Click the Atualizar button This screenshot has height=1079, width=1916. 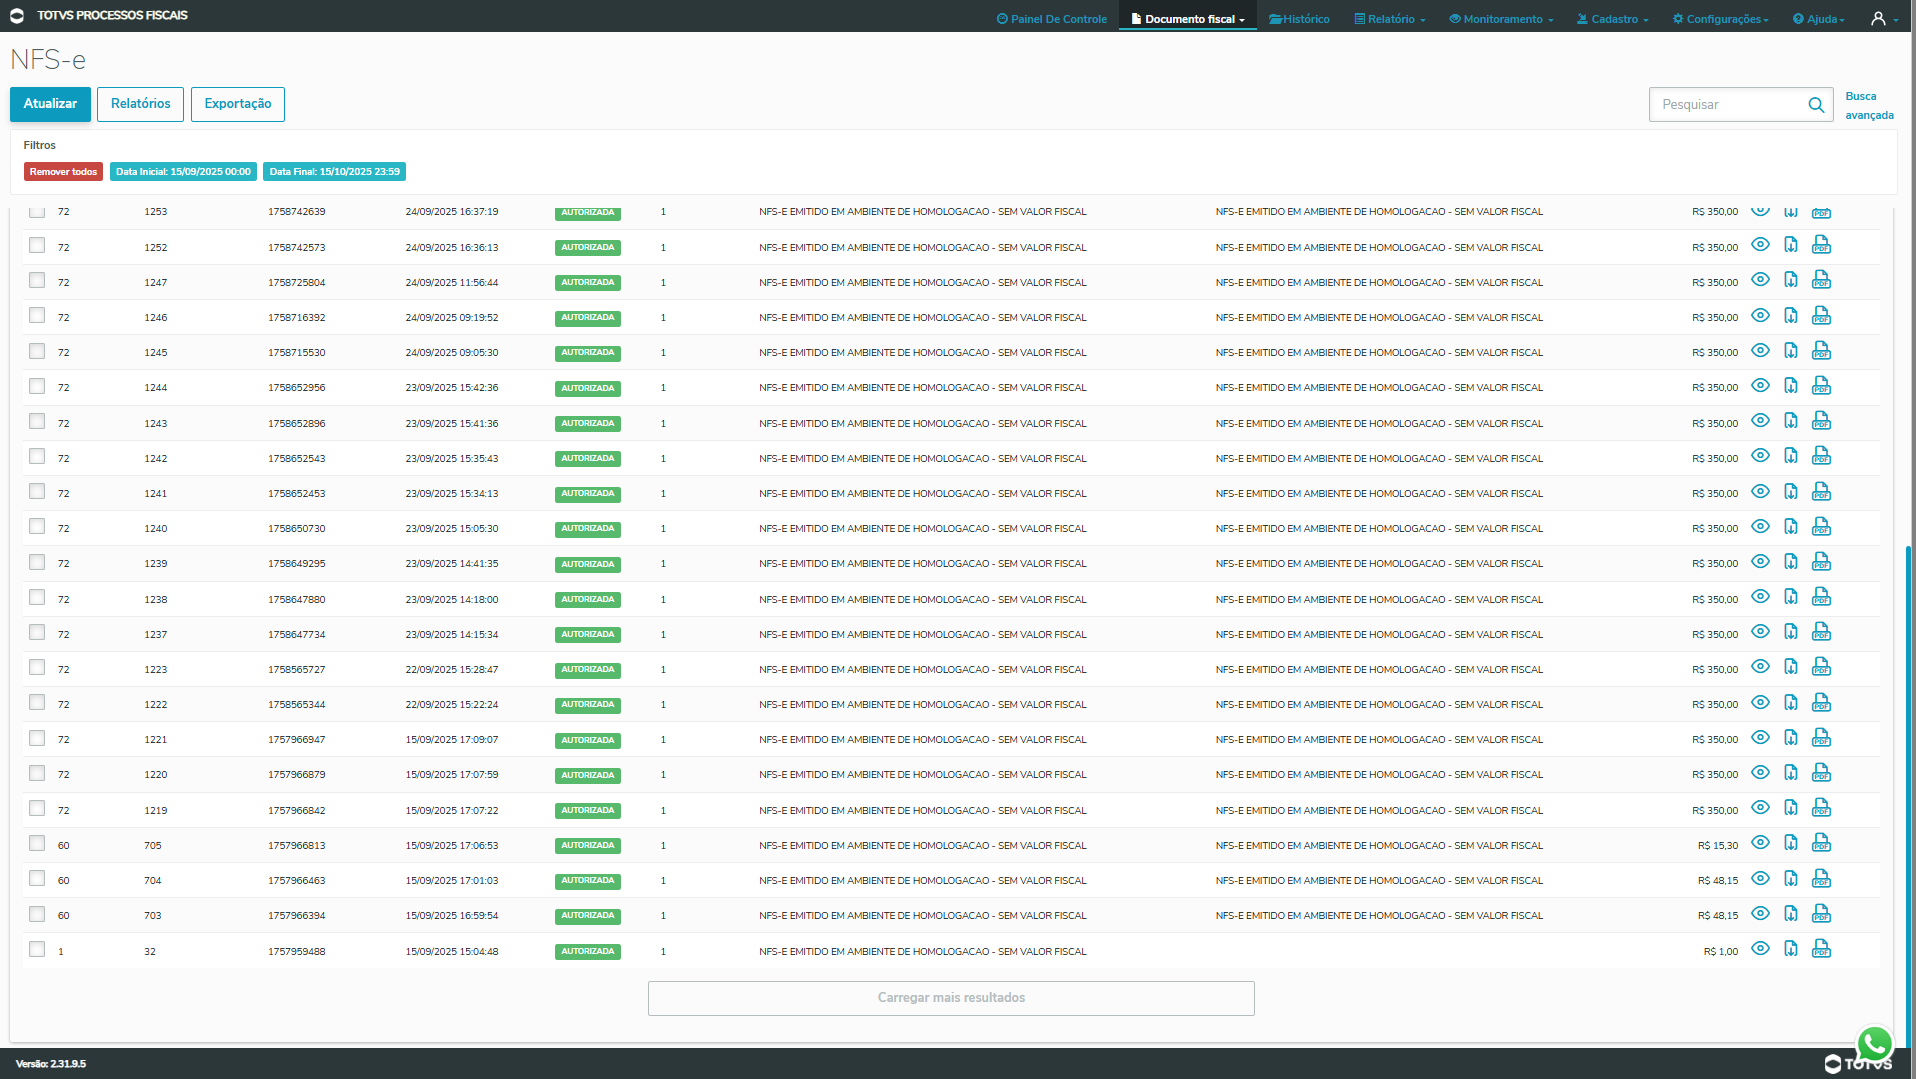(x=50, y=104)
